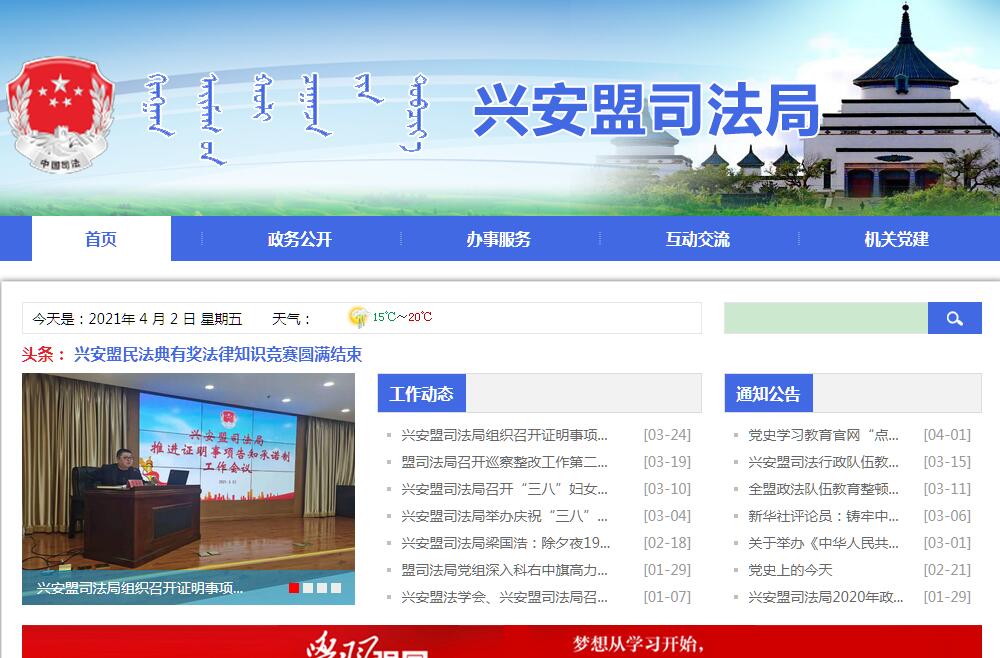This screenshot has height=658, width=1000.
Task: Open the 通知公告 section header
Action: click(x=768, y=393)
